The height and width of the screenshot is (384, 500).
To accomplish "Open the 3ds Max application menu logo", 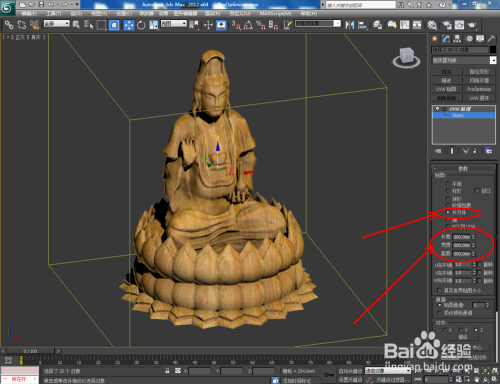I will click(7, 8).
